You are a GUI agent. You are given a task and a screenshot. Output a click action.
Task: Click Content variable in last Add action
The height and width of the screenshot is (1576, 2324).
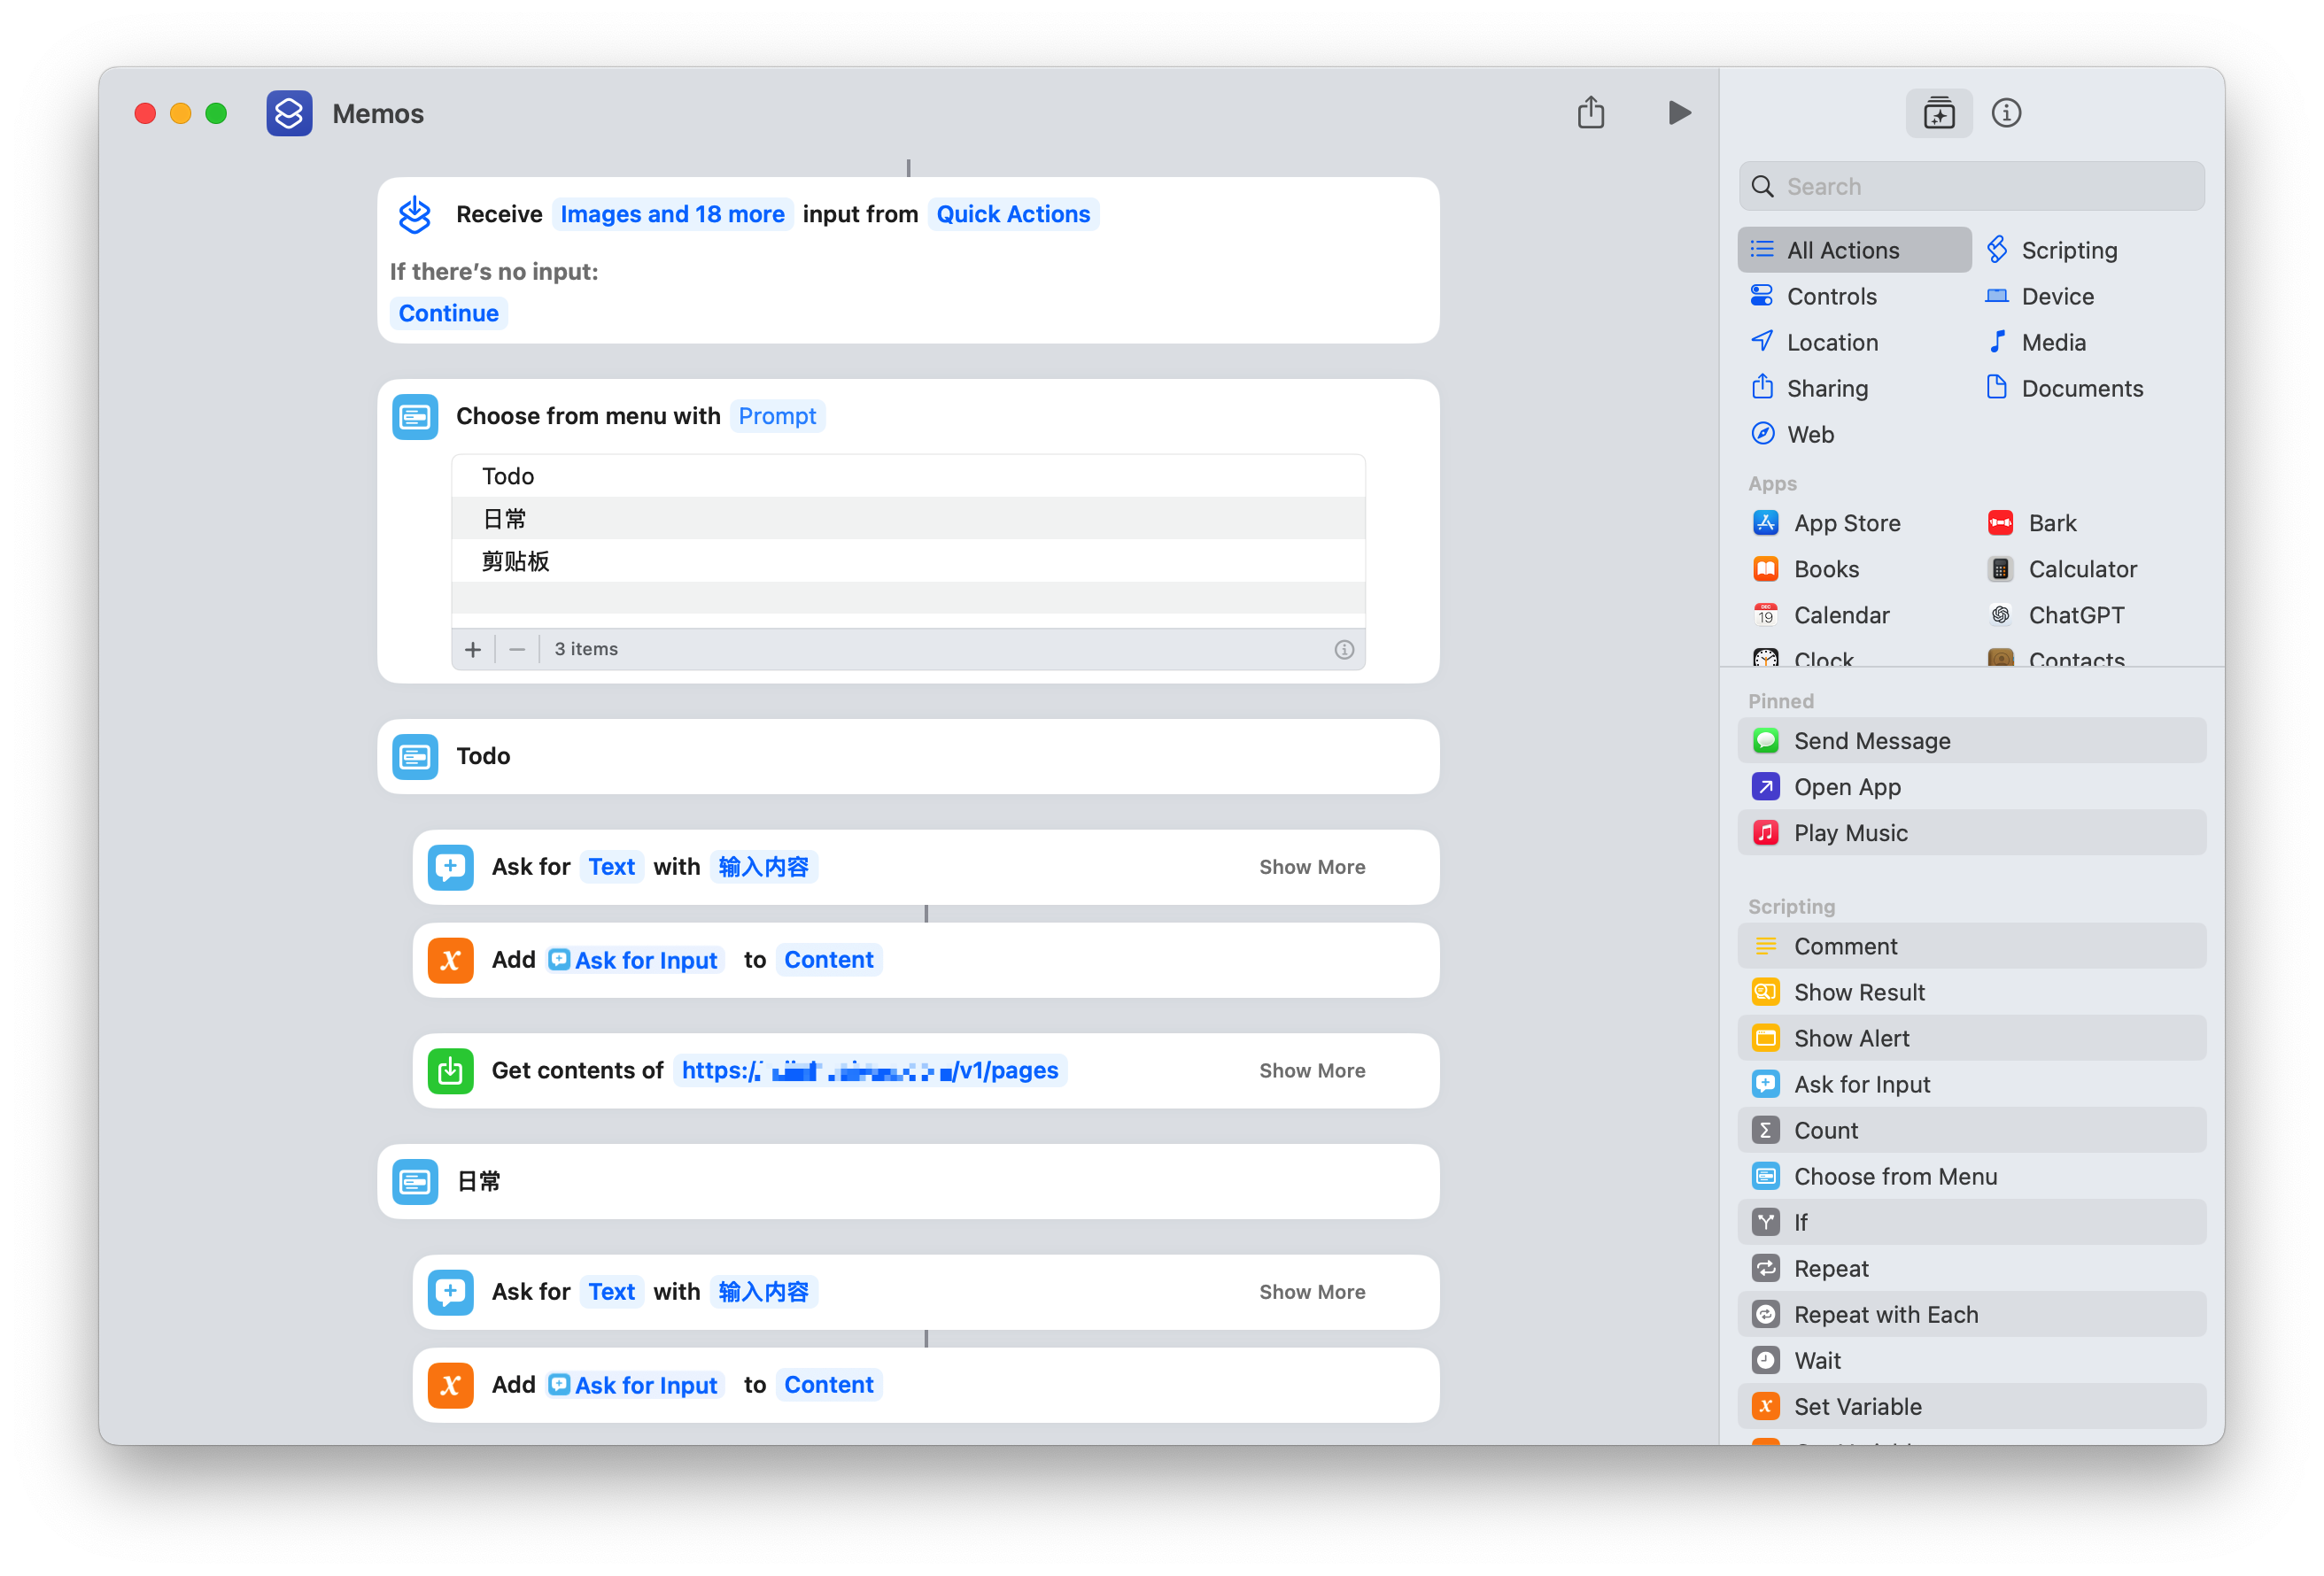coord(828,1385)
